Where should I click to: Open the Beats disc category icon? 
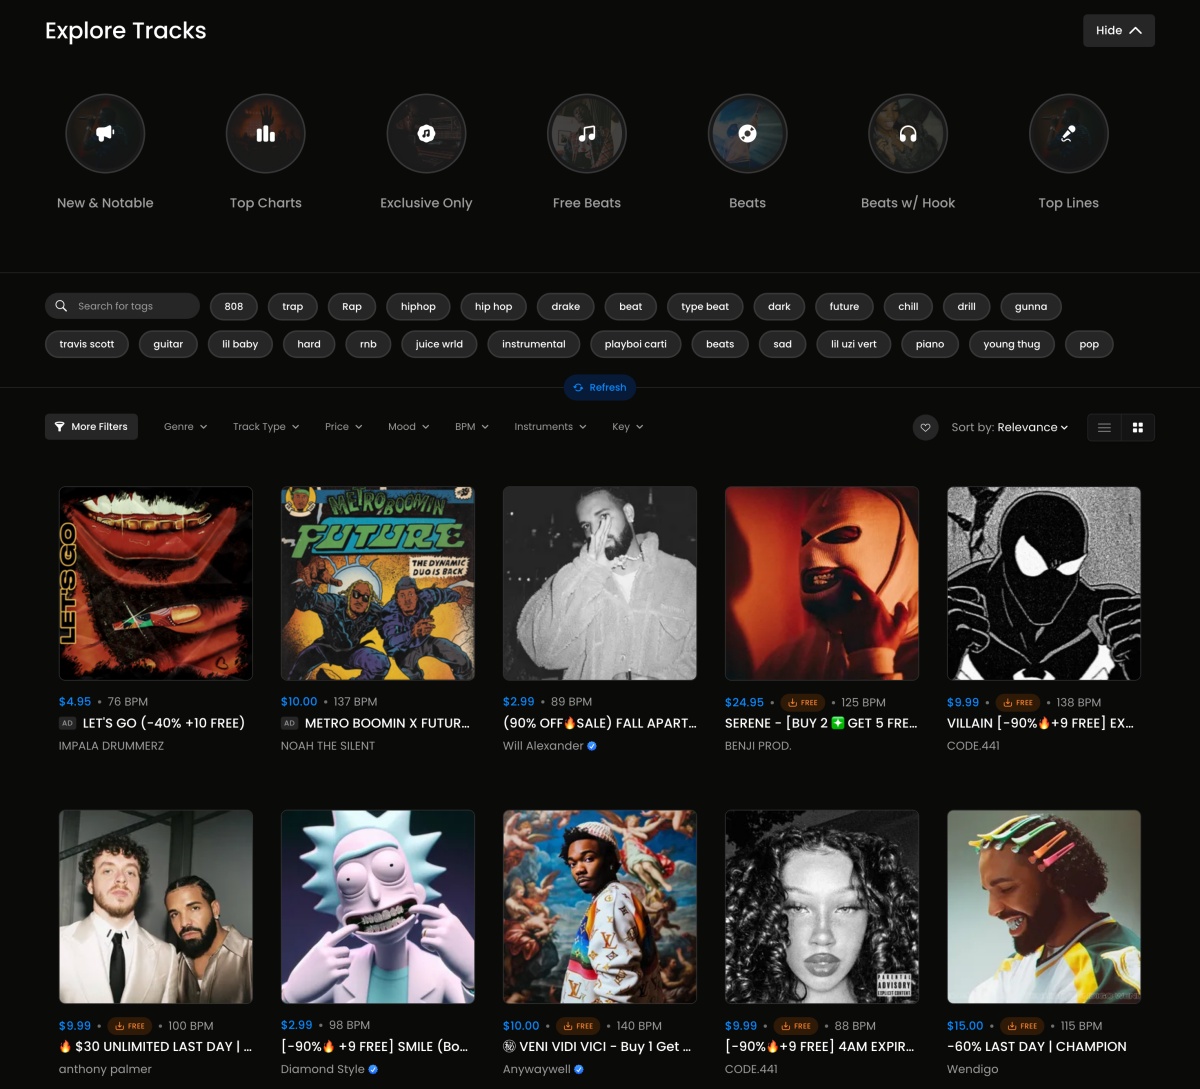pyautogui.click(x=747, y=133)
